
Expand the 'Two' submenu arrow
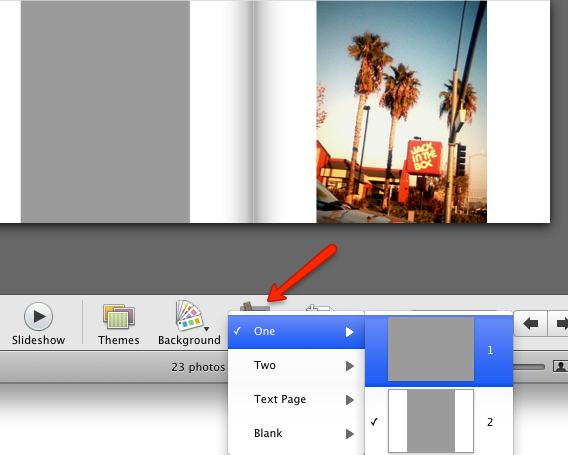pyautogui.click(x=350, y=366)
